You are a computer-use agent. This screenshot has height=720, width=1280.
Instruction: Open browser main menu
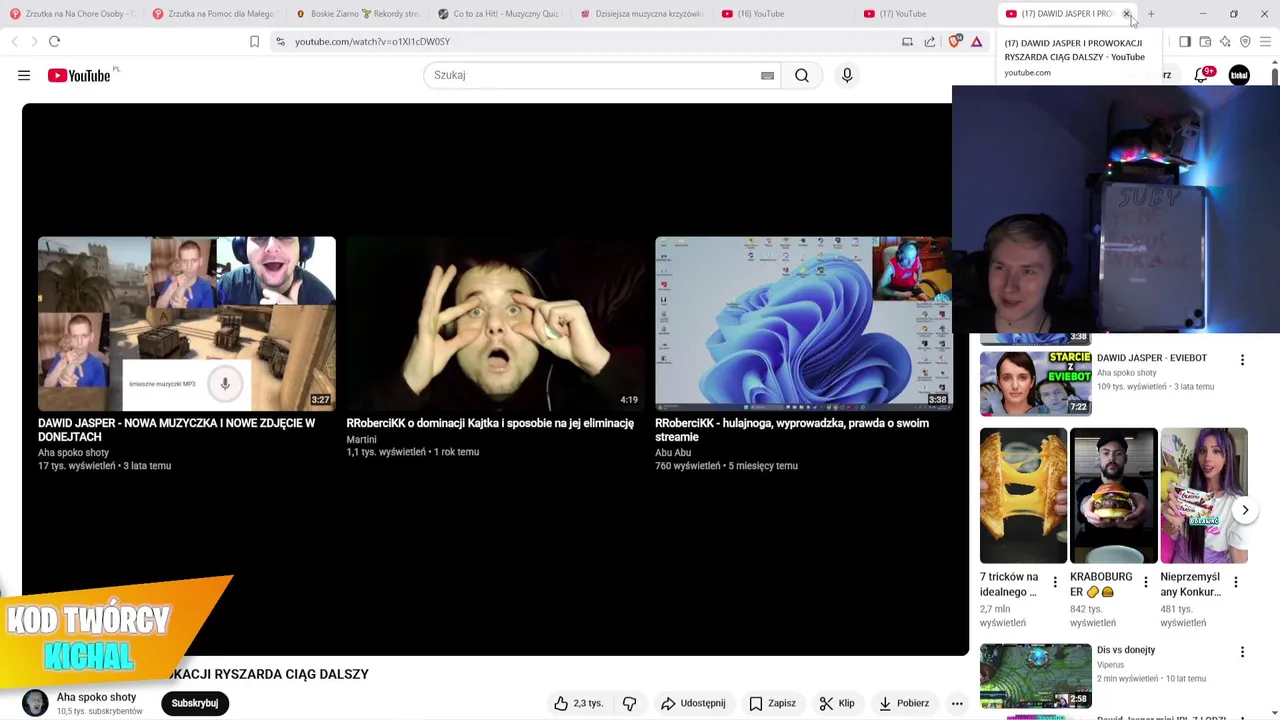1265,41
